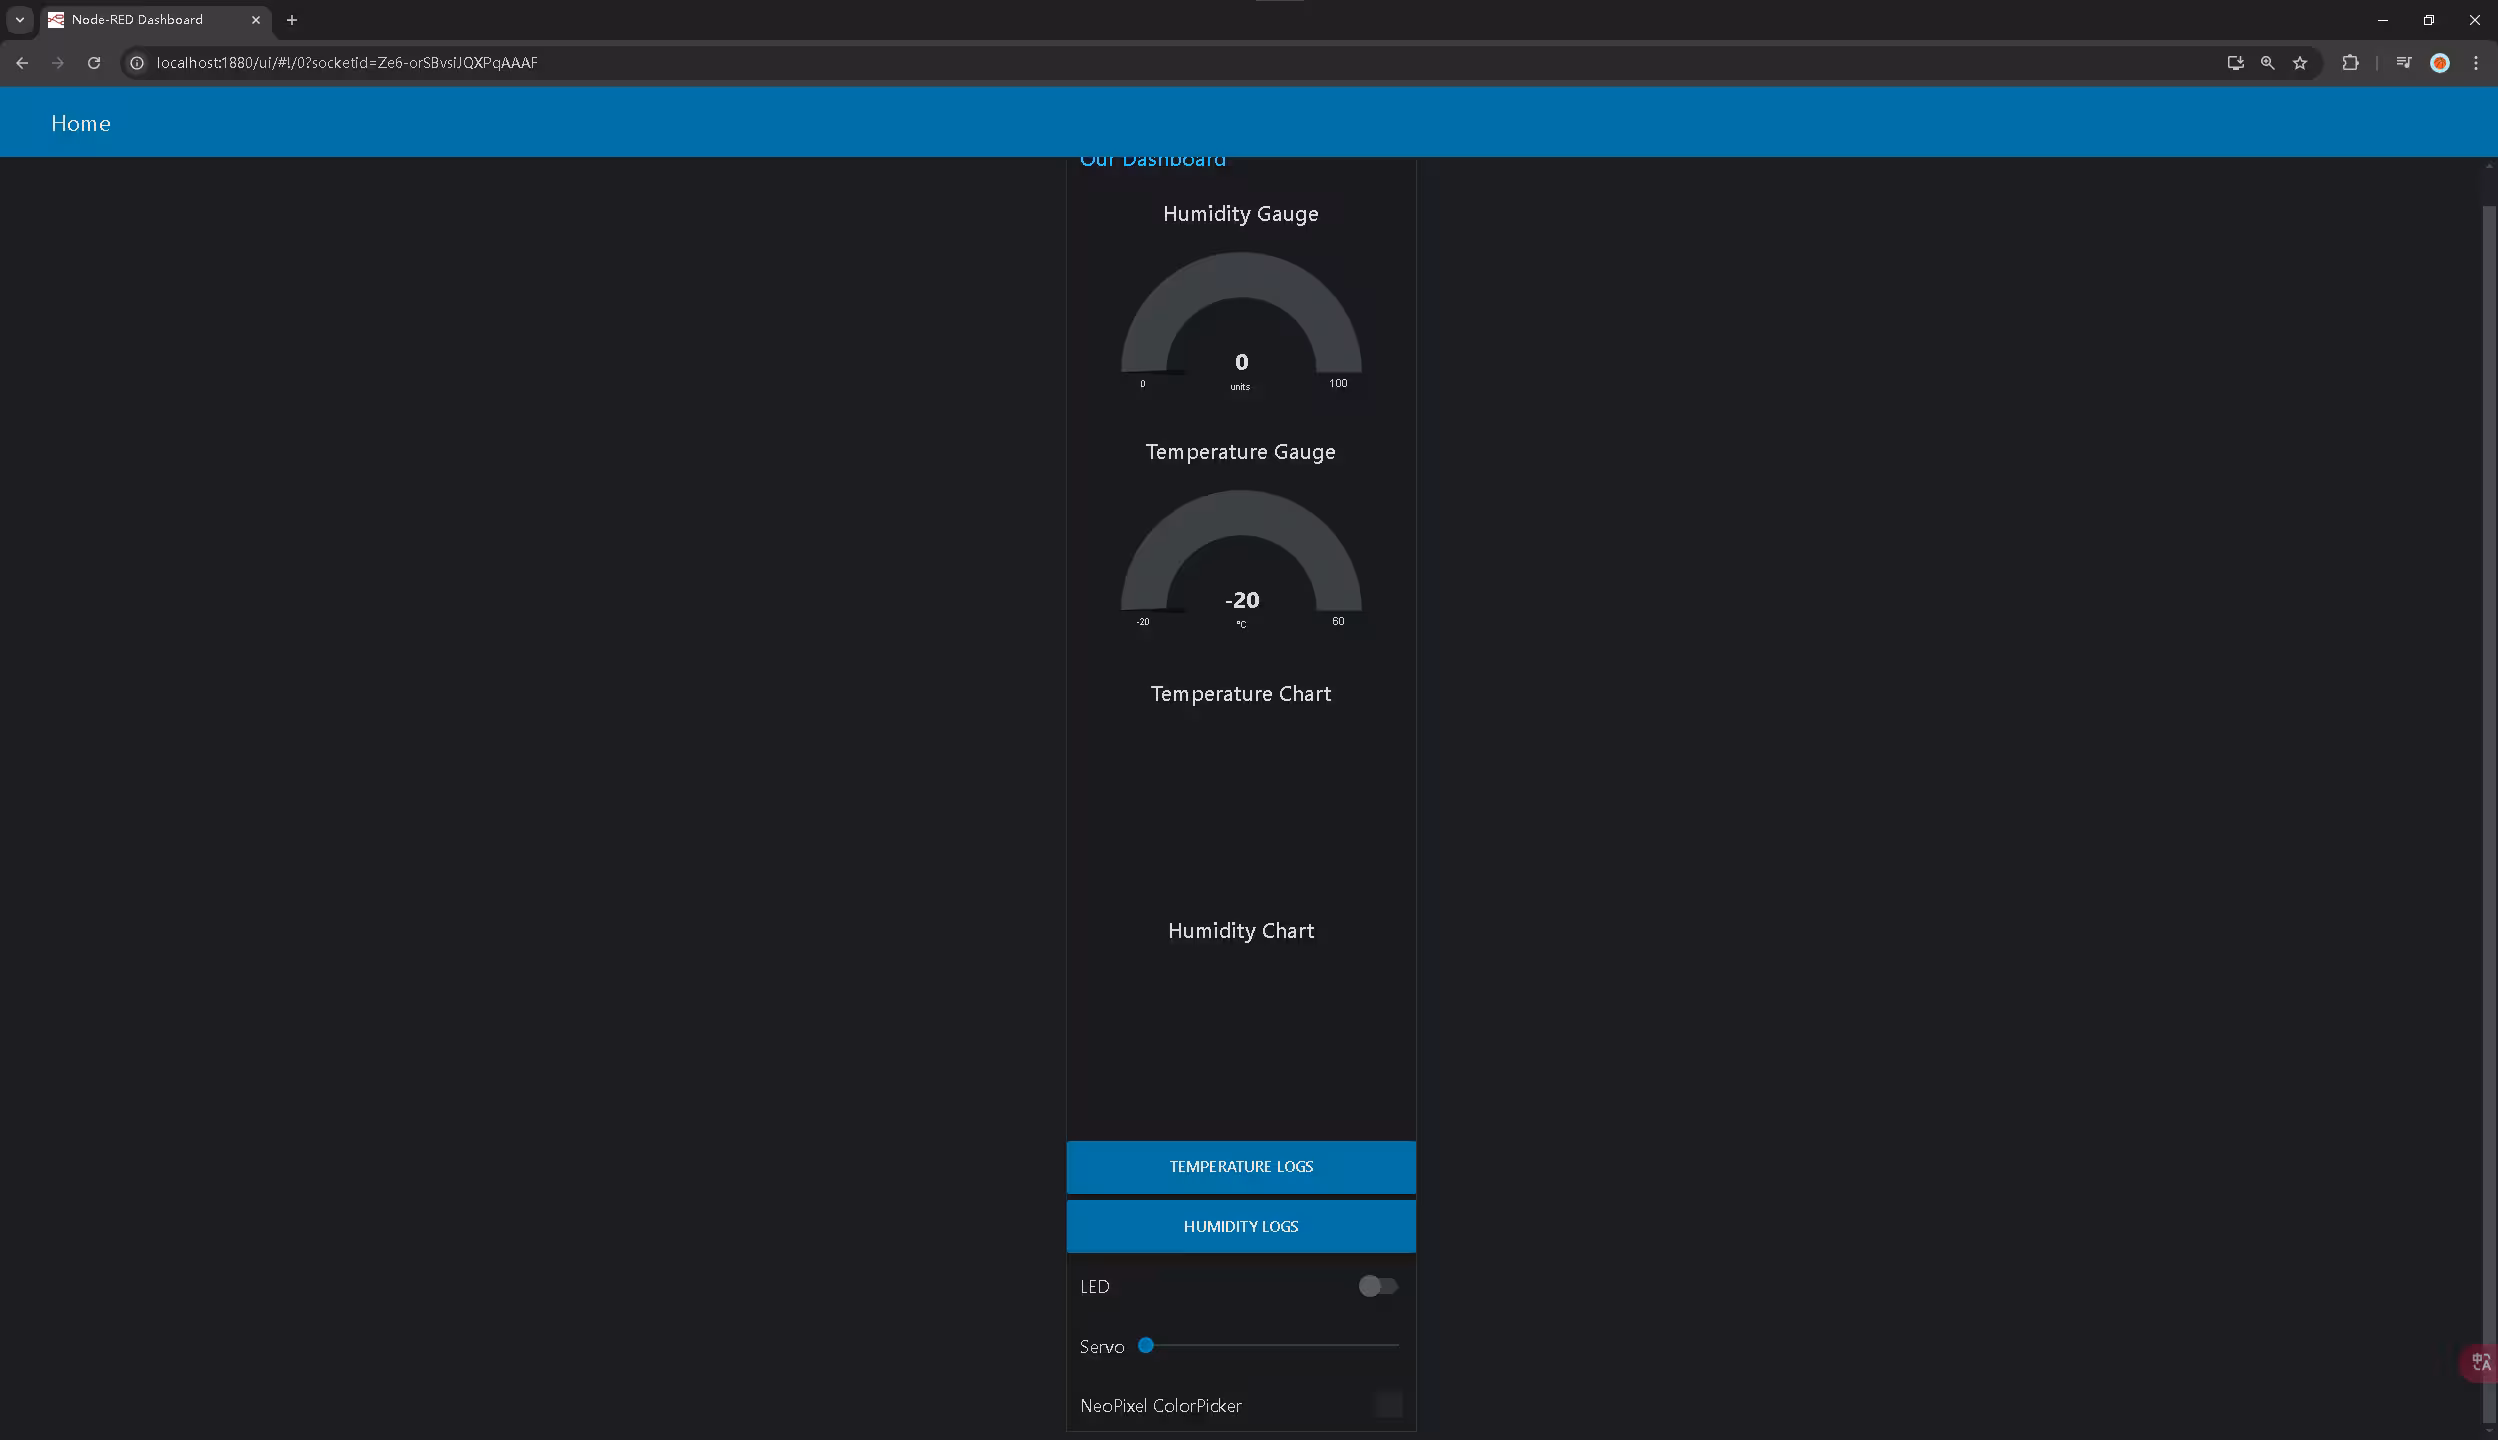Image resolution: width=2498 pixels, height=1440 pixels.
Task: Click the browser back arrow
Action: [x=22, y=63]
